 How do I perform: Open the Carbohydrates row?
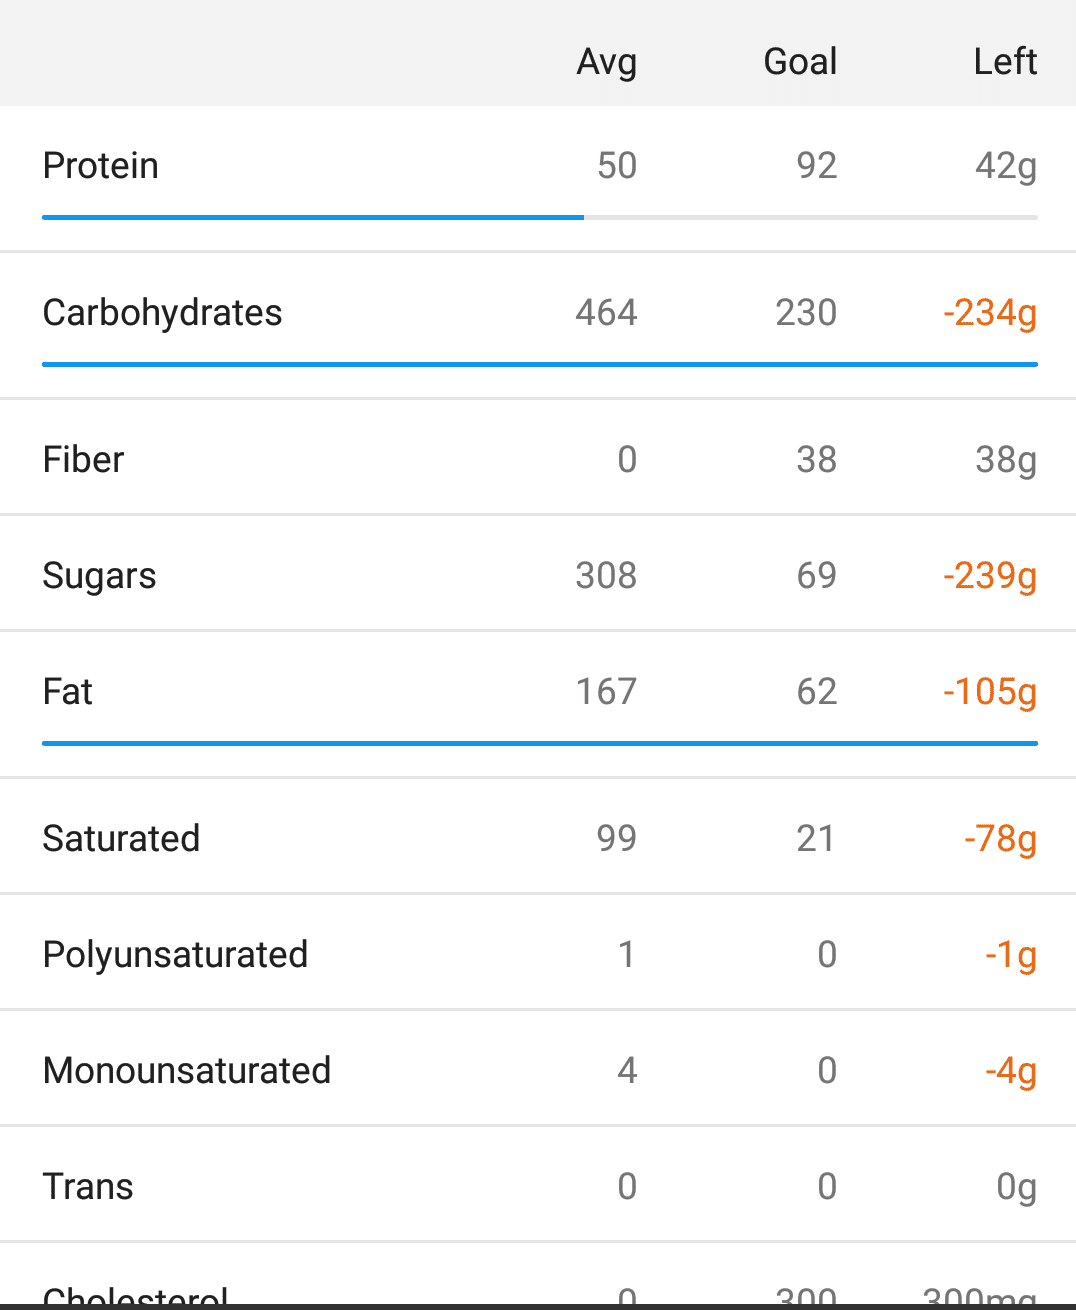point(538,325)
